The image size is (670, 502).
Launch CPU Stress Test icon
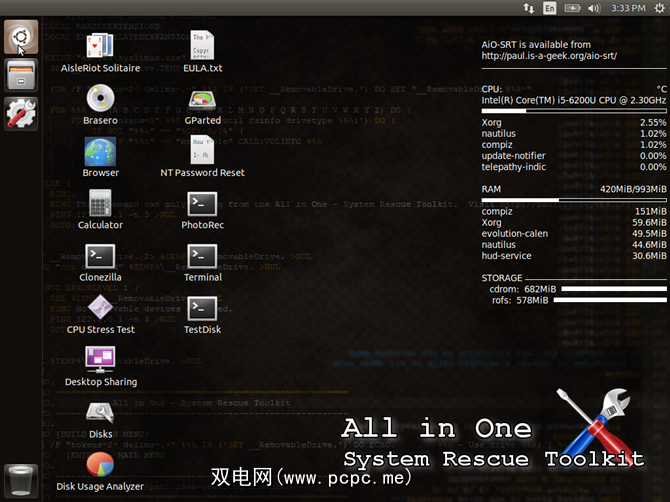point(100,307)
